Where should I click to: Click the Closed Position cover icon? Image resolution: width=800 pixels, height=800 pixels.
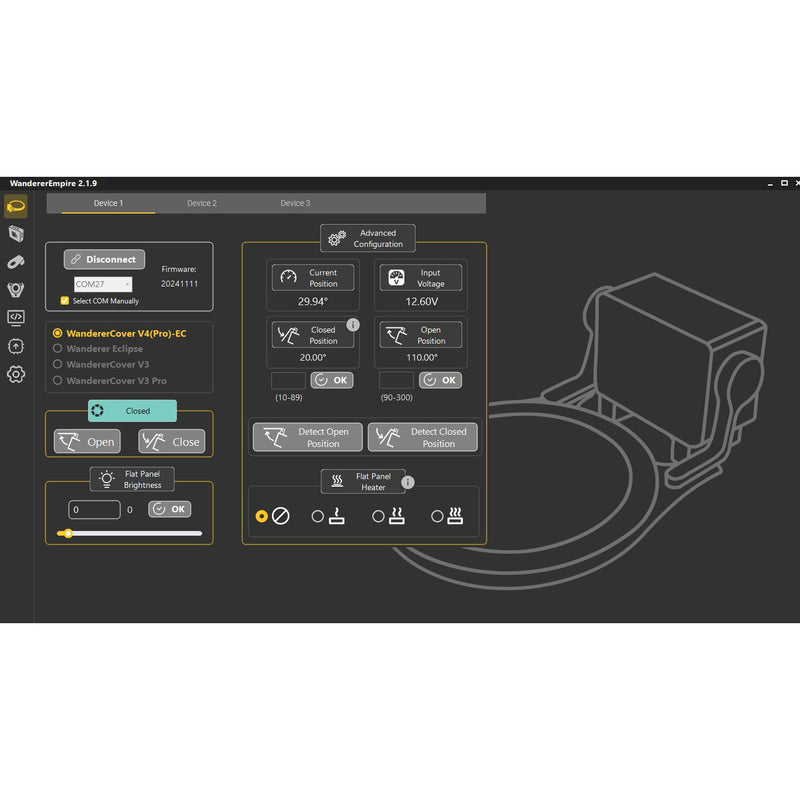pyautogui.click(x=288, y=335)
